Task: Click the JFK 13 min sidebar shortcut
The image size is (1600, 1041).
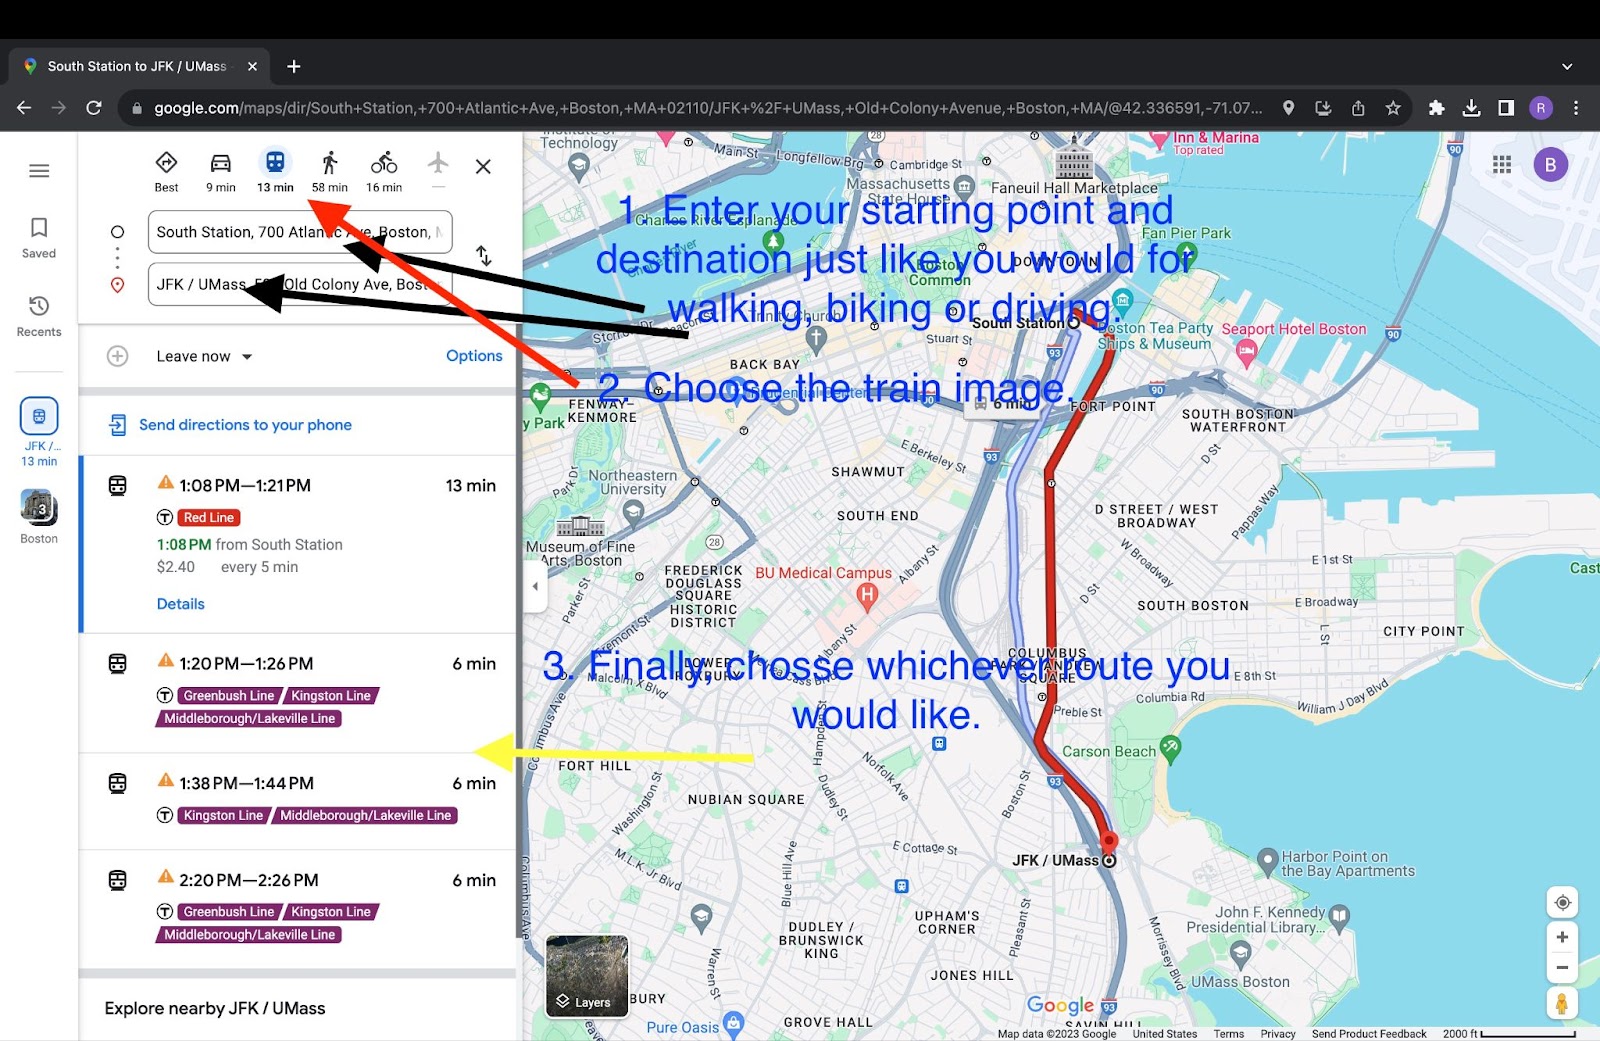Action: click(x=39, y=432)
